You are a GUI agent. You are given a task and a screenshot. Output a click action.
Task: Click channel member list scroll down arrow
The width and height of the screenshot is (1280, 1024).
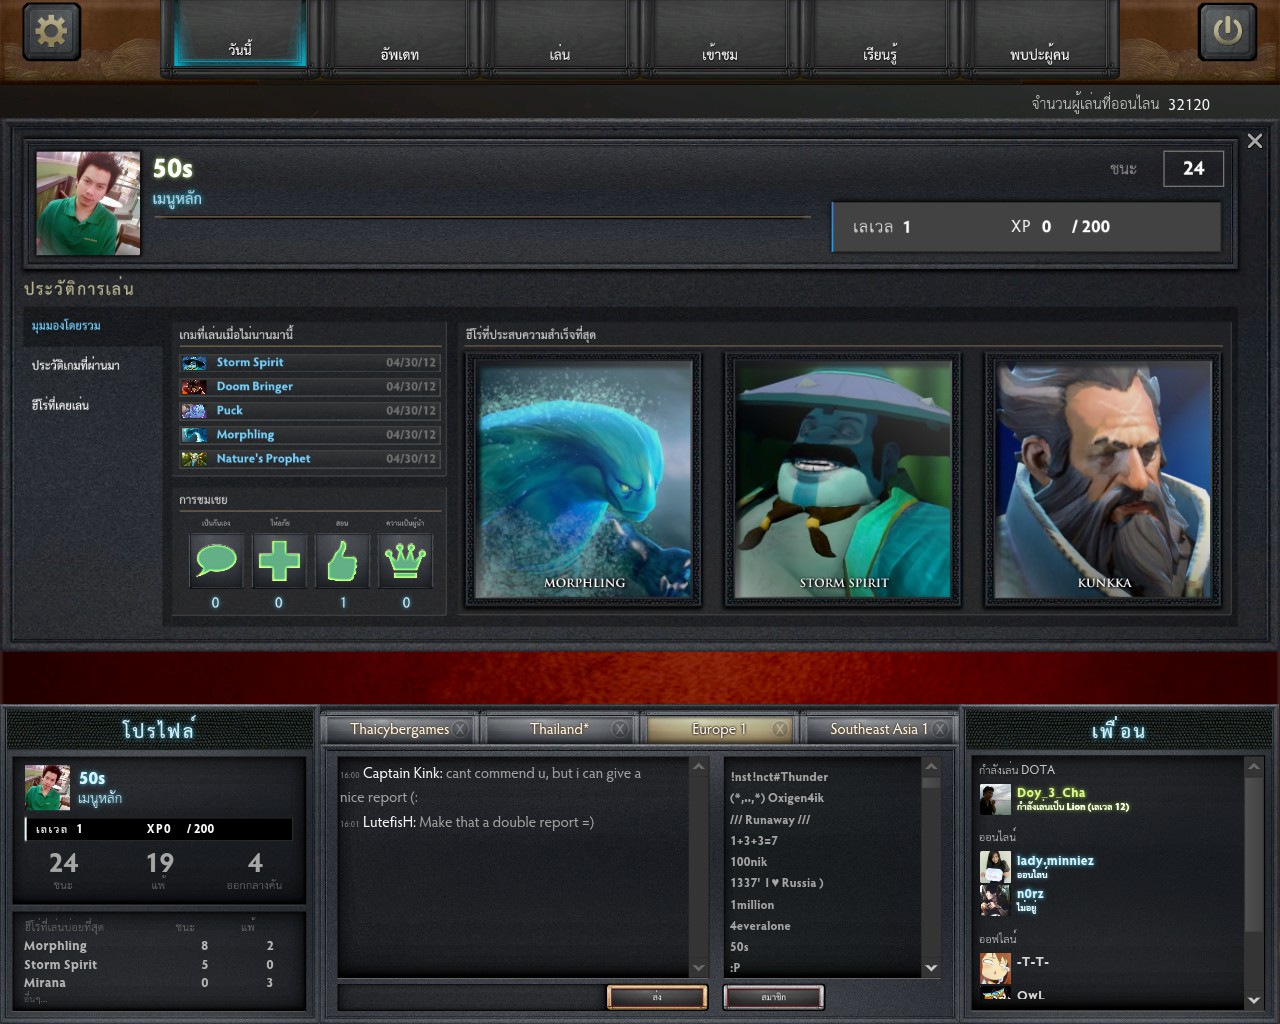point(931,968)
